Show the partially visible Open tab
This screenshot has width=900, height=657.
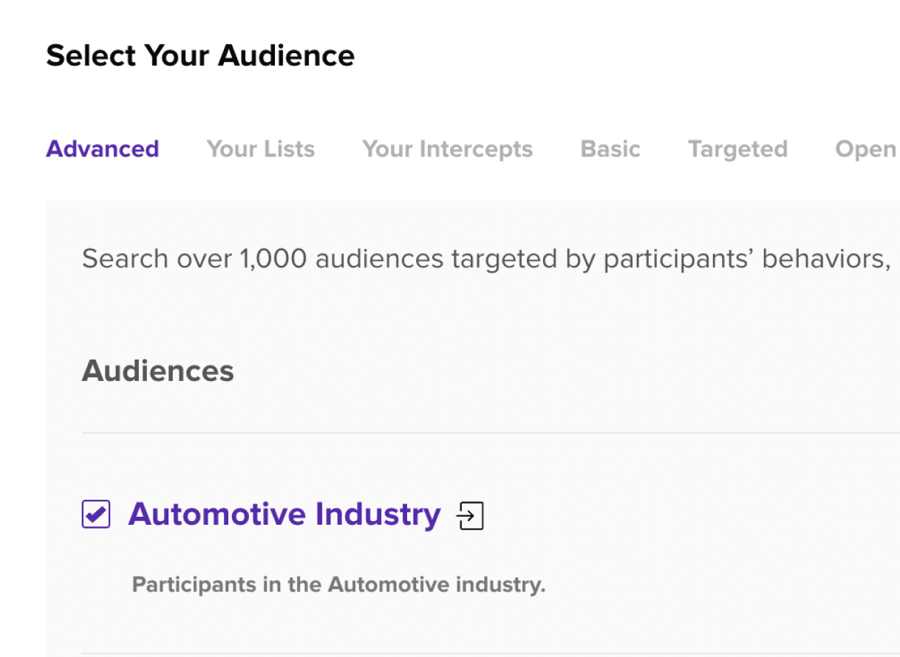tap(867, 149)
